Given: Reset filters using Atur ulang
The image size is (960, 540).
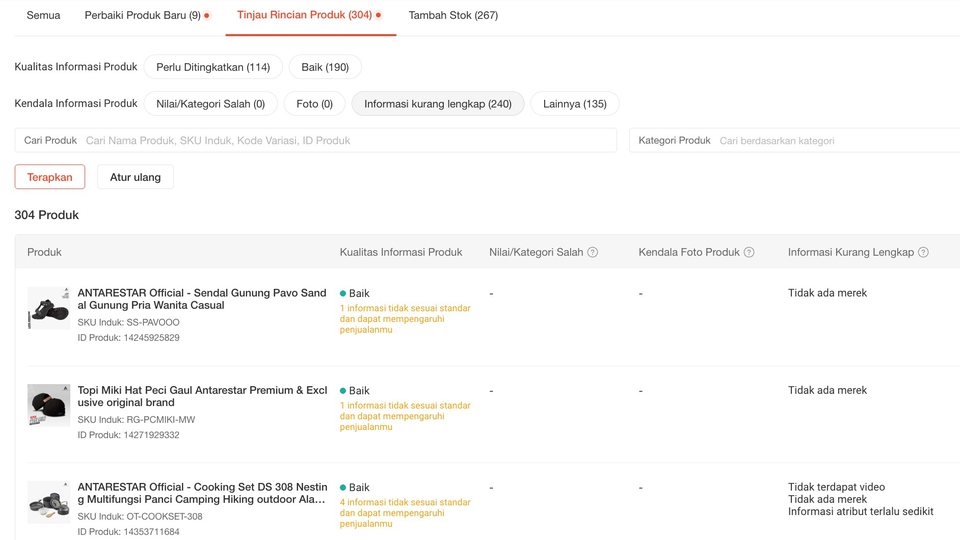Looking at the screenshot, I should (135, 177).
